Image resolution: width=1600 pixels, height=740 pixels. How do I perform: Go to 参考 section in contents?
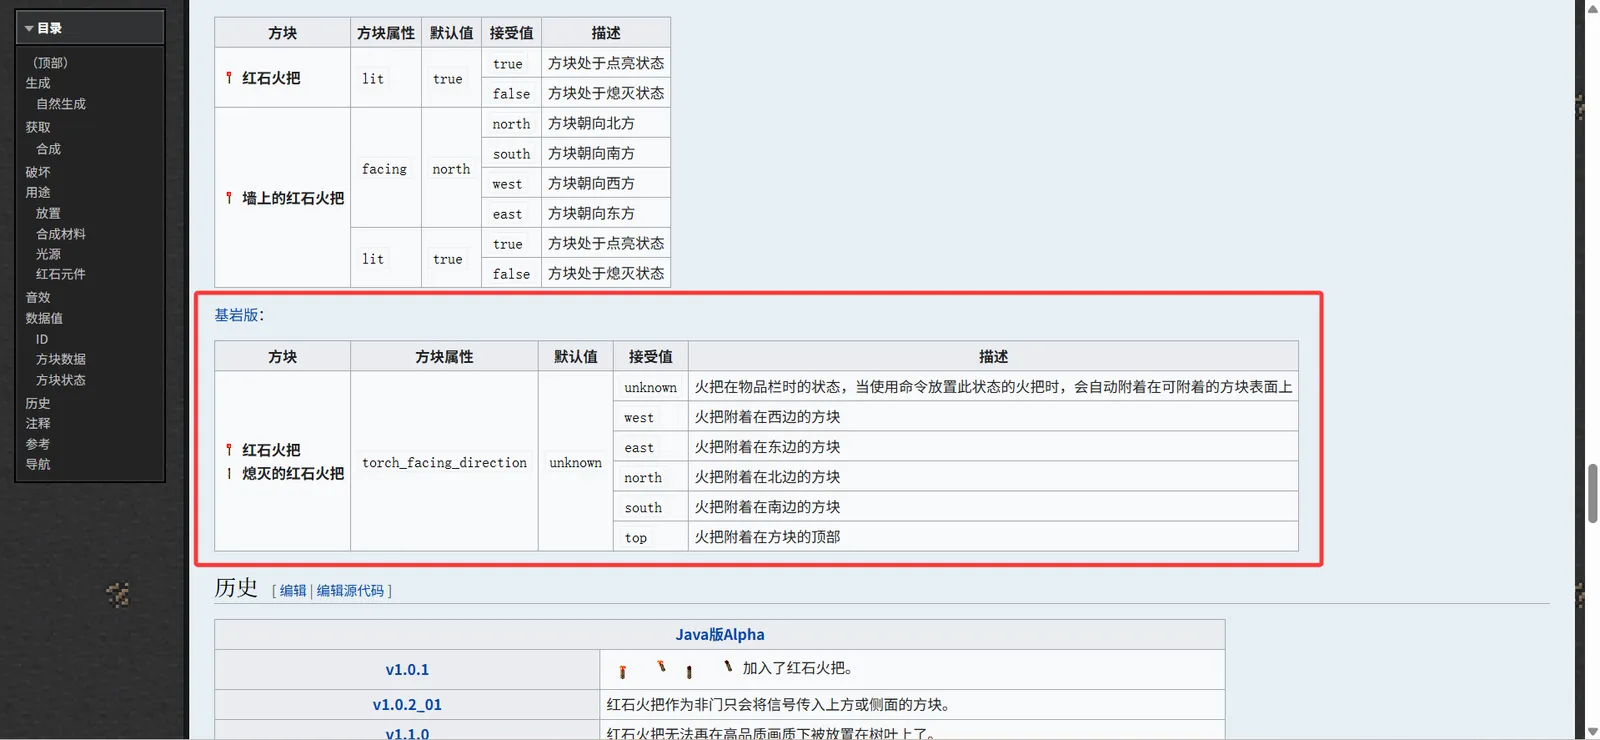(38, 444)
